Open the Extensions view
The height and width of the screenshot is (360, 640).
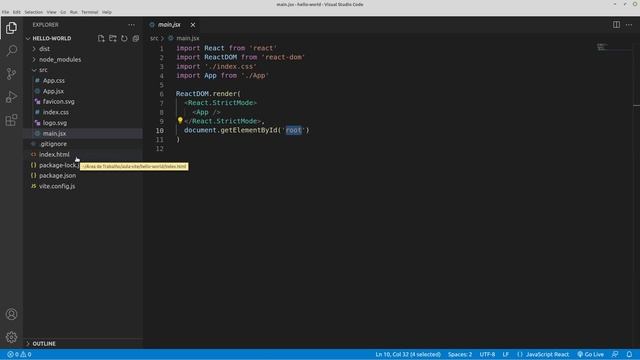11,120
